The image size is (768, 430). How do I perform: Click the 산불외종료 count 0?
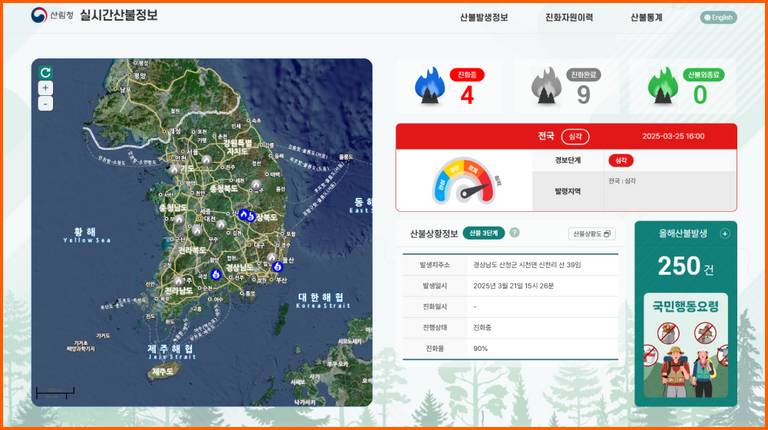tap(700, 95)
